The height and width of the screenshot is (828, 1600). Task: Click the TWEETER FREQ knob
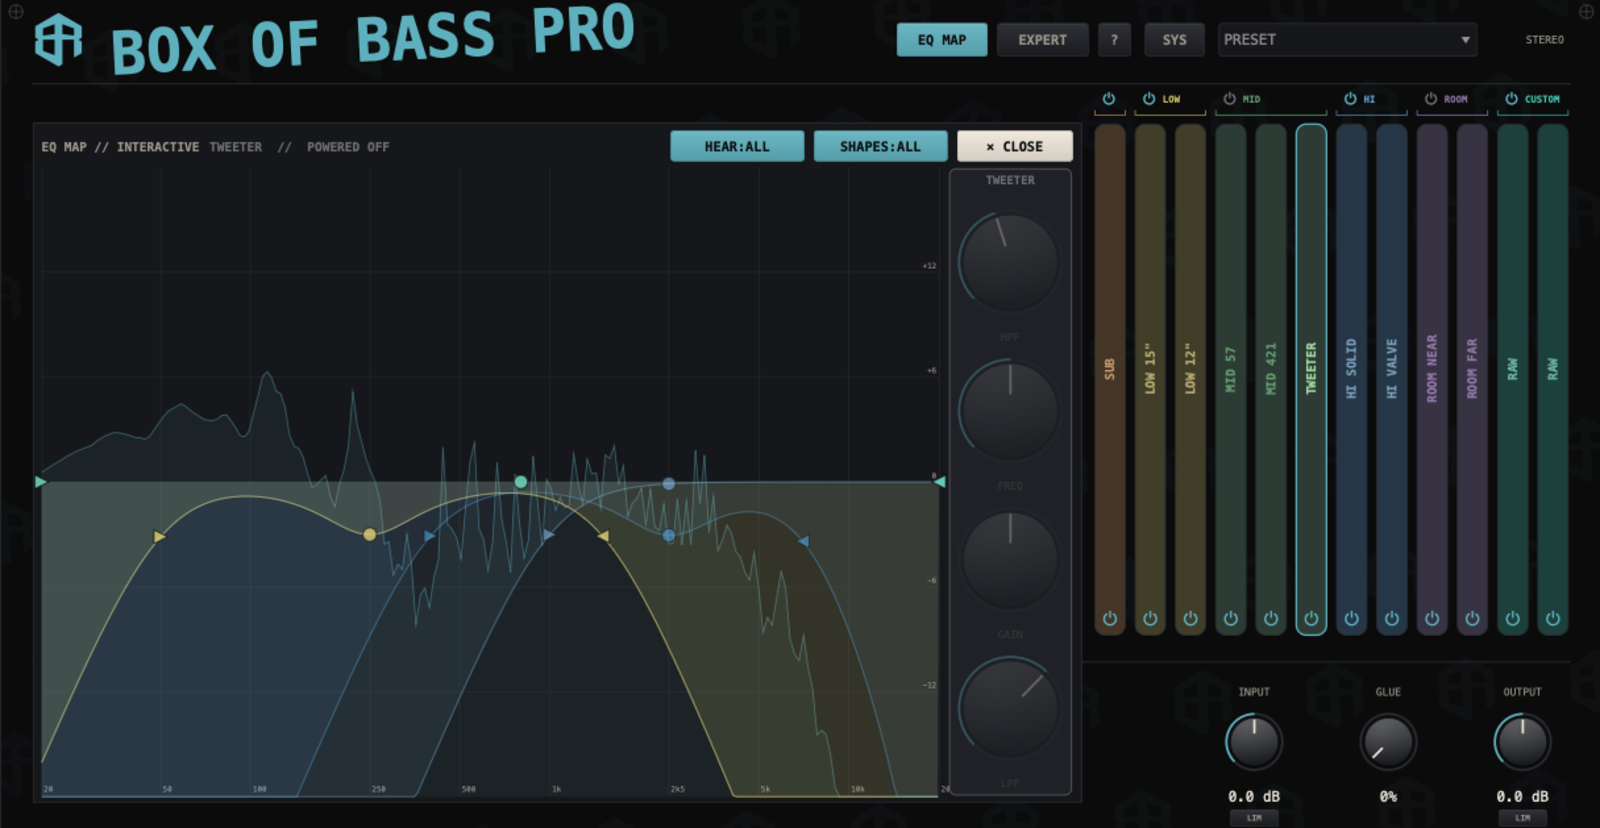[1009, 410]
